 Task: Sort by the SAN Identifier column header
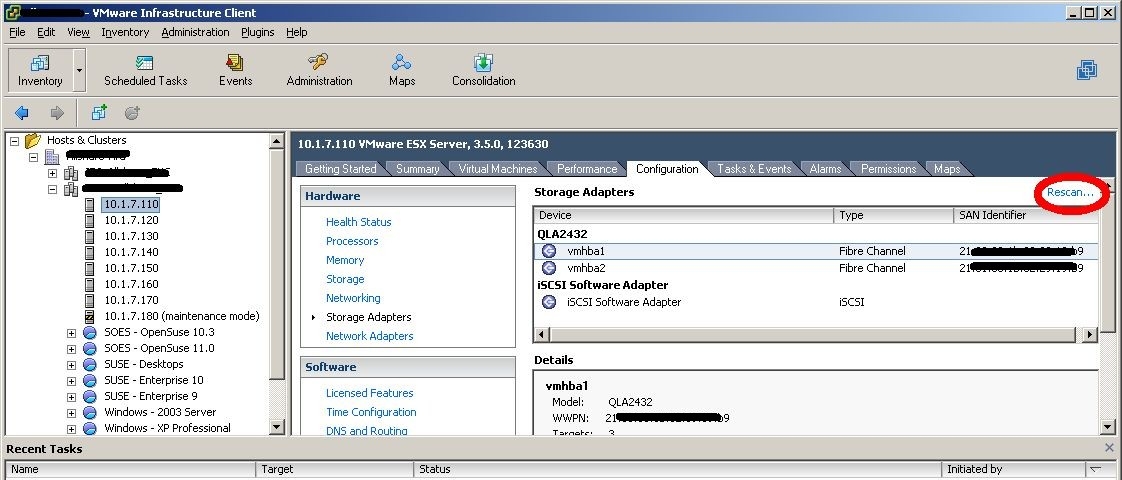click(x=1026, y=215)
